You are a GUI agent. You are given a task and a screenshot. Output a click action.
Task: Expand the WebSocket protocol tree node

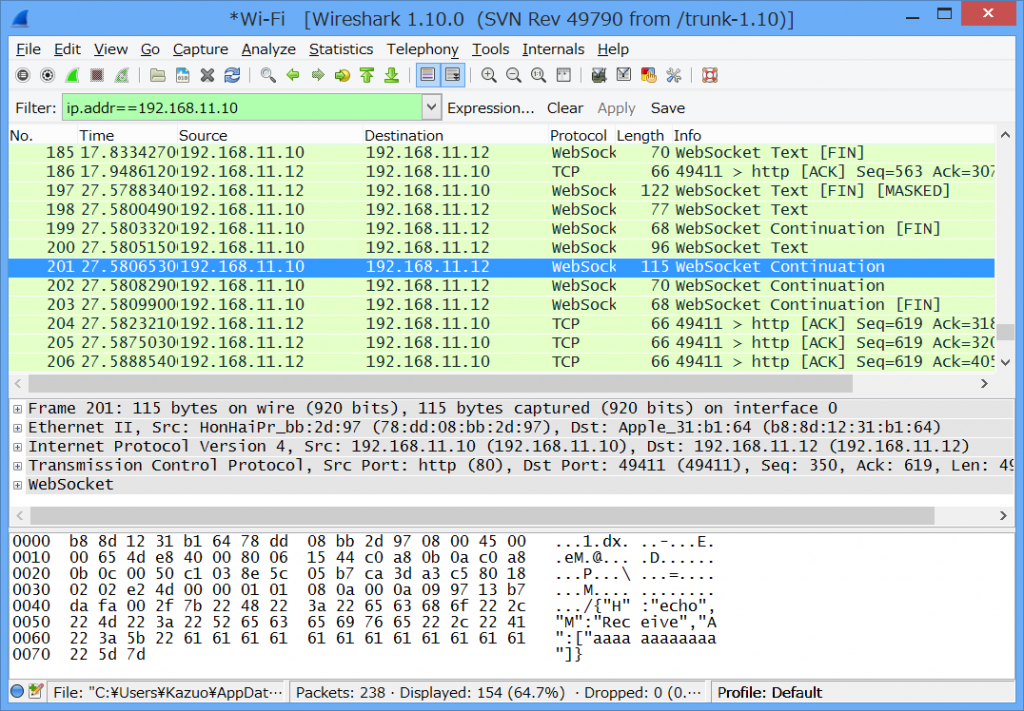click(17, 485)
